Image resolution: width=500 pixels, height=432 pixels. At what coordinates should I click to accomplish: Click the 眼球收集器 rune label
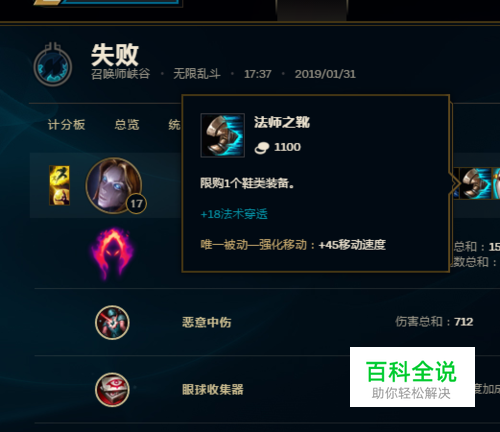point(213,389)
